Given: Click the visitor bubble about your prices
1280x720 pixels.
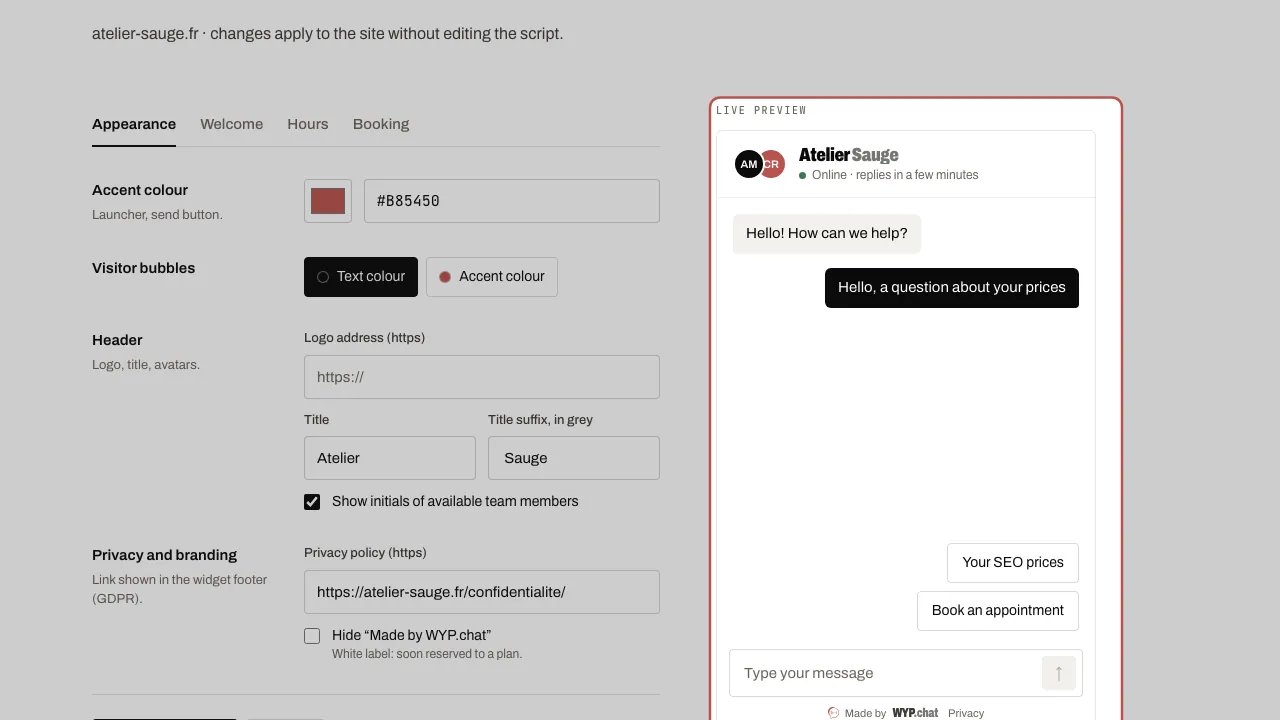Looking at the screenshot, I should [x=952, y=288].
